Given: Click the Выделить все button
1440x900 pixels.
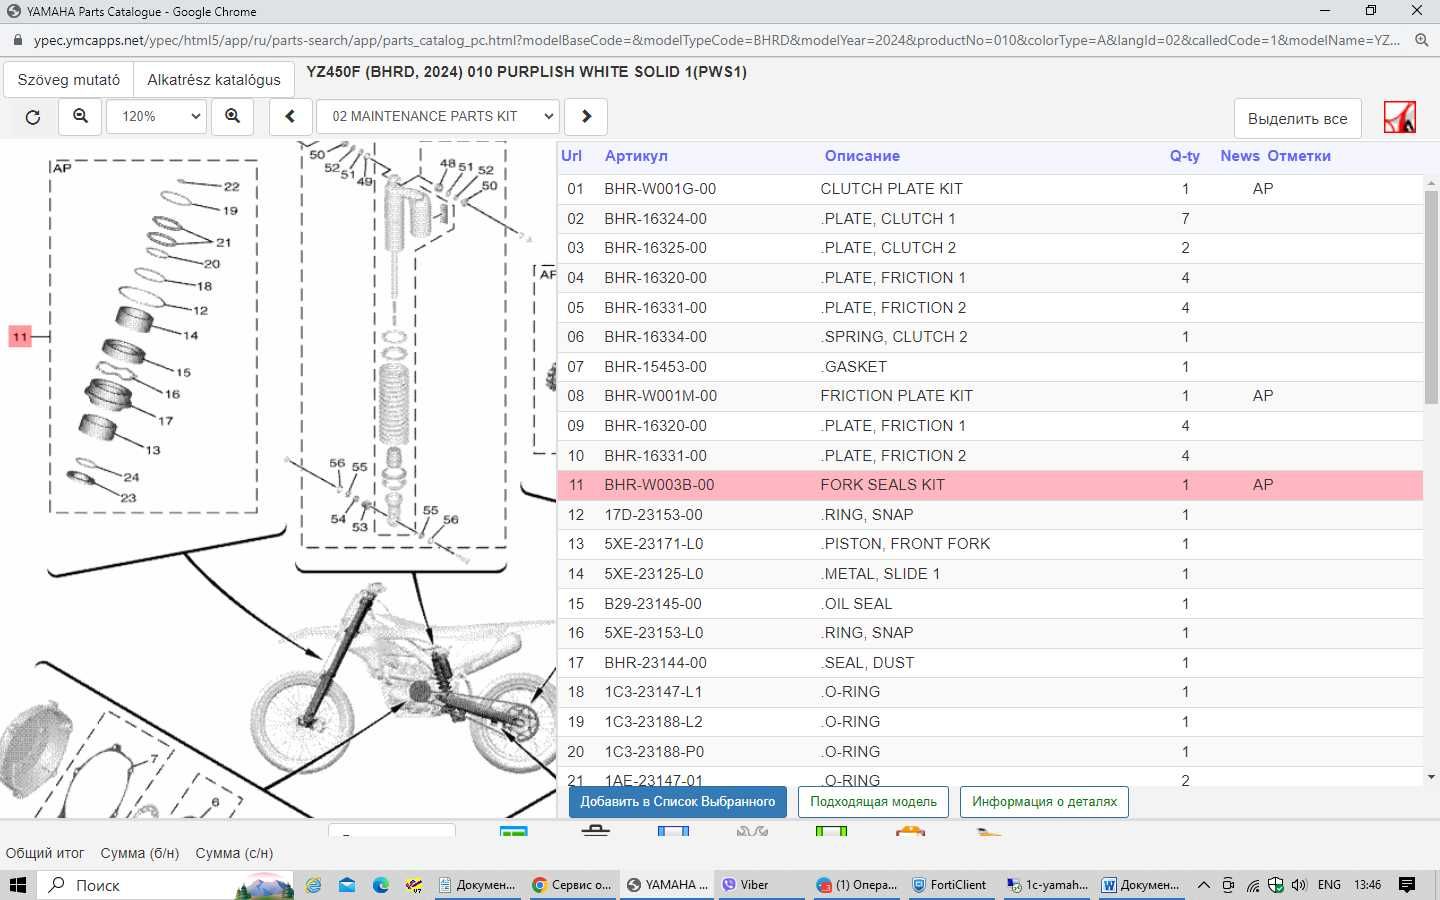Looking at the screenshot, I should 1297,118.
